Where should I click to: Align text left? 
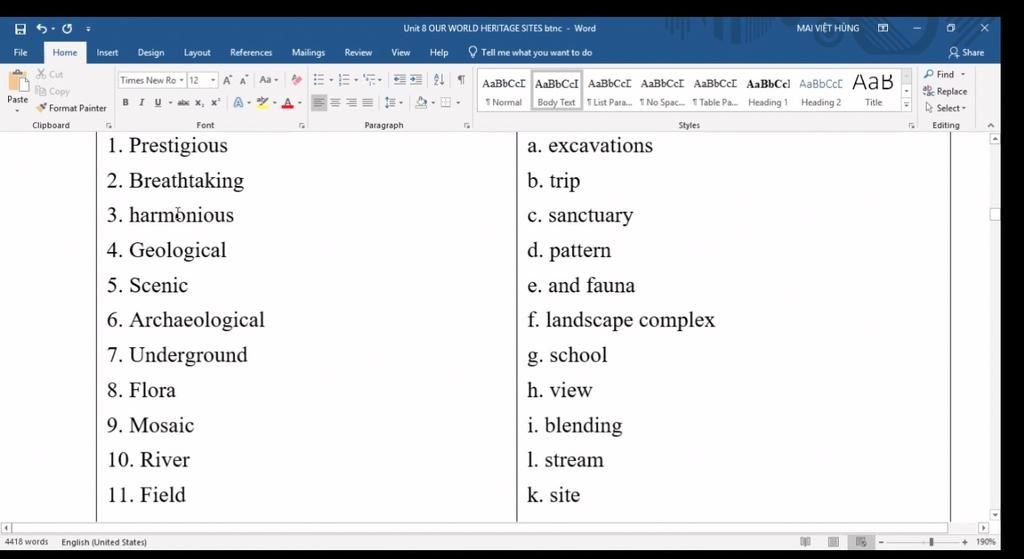(319, 103)
